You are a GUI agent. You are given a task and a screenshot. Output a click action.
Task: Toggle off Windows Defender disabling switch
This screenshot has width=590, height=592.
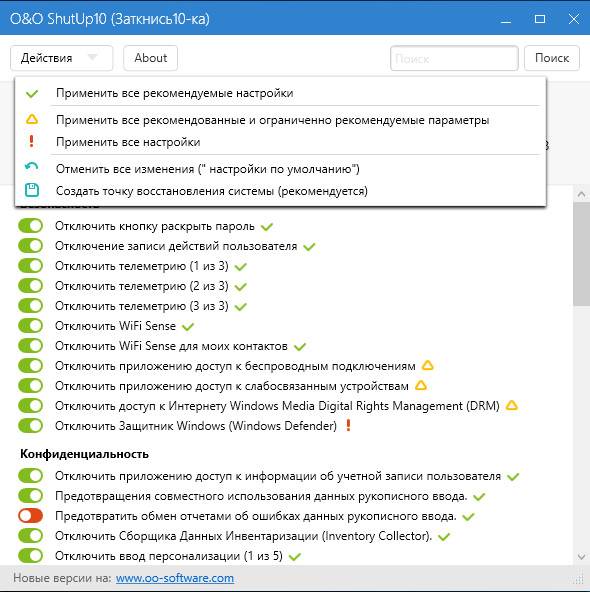click(x=31, y=426)
